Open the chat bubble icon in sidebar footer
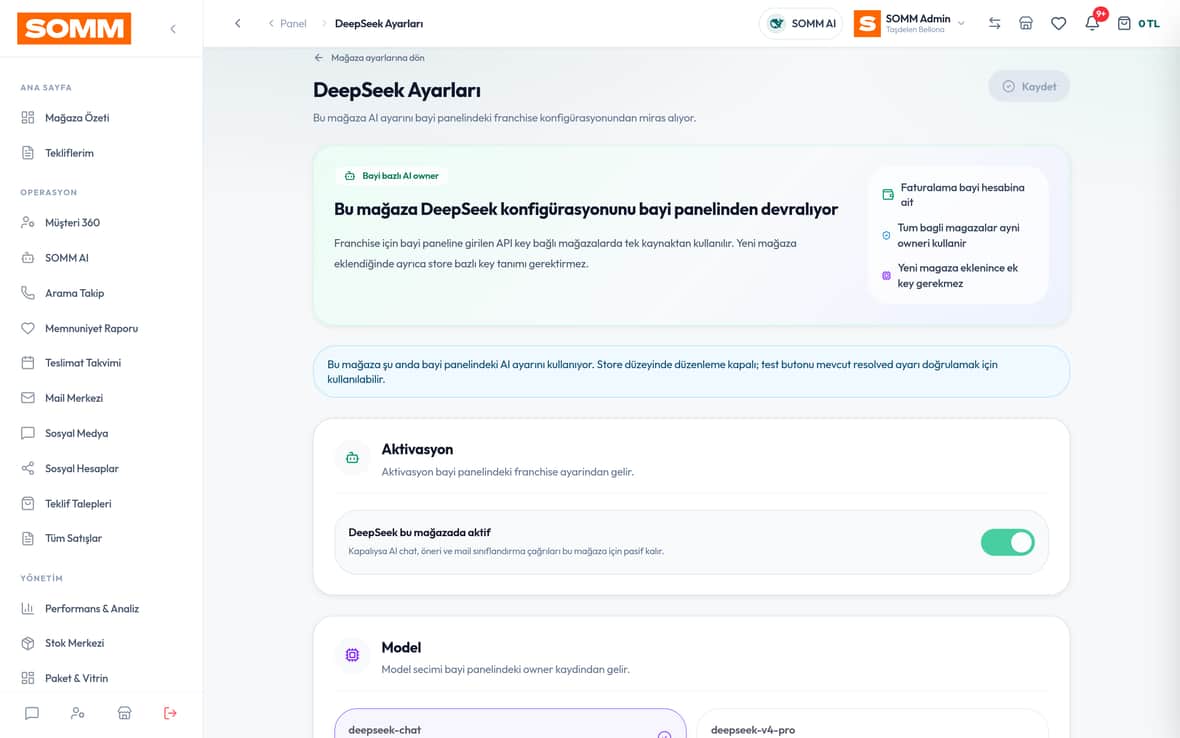This screenshot has width=1180, height=738. (32, 712)
